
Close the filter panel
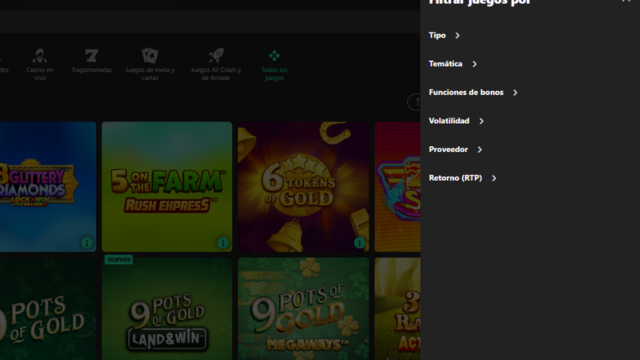point(626,2)
